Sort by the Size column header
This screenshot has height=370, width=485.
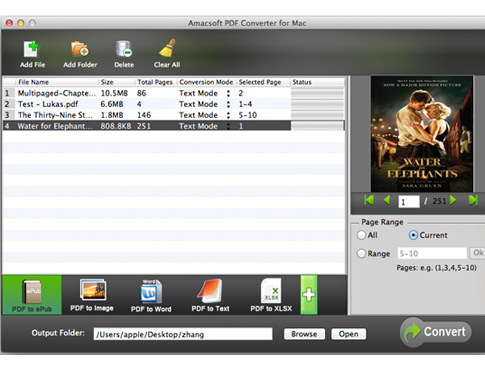coord(116,82)
